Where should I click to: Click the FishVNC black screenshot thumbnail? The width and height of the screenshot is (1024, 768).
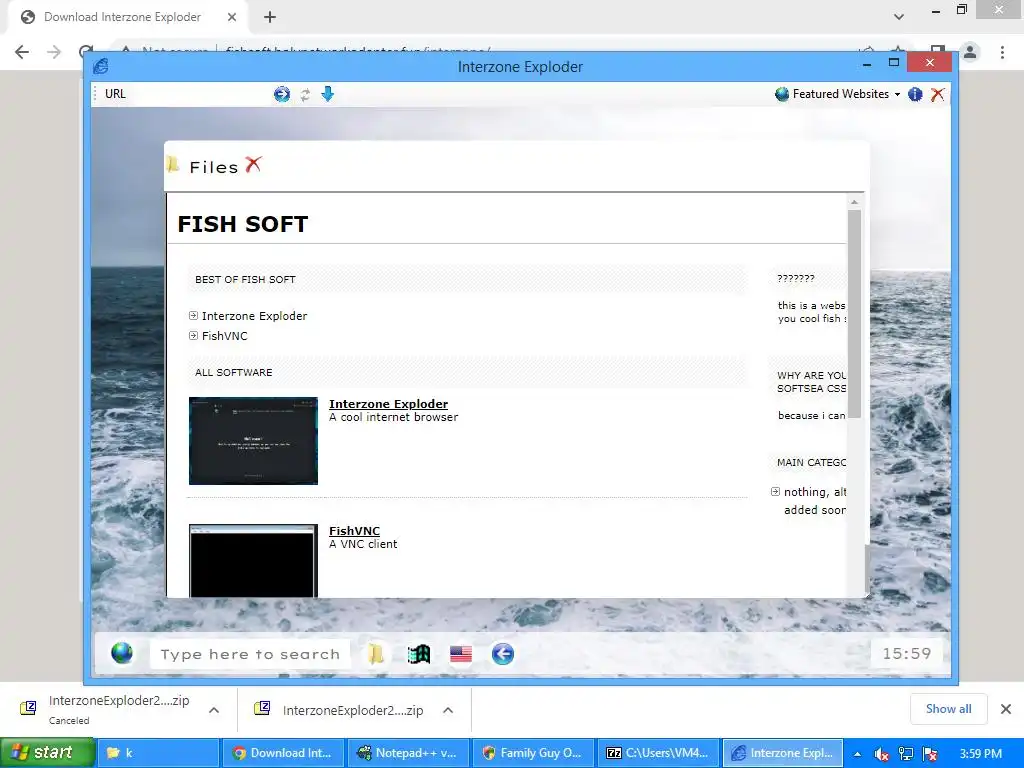tap(253, 561)
